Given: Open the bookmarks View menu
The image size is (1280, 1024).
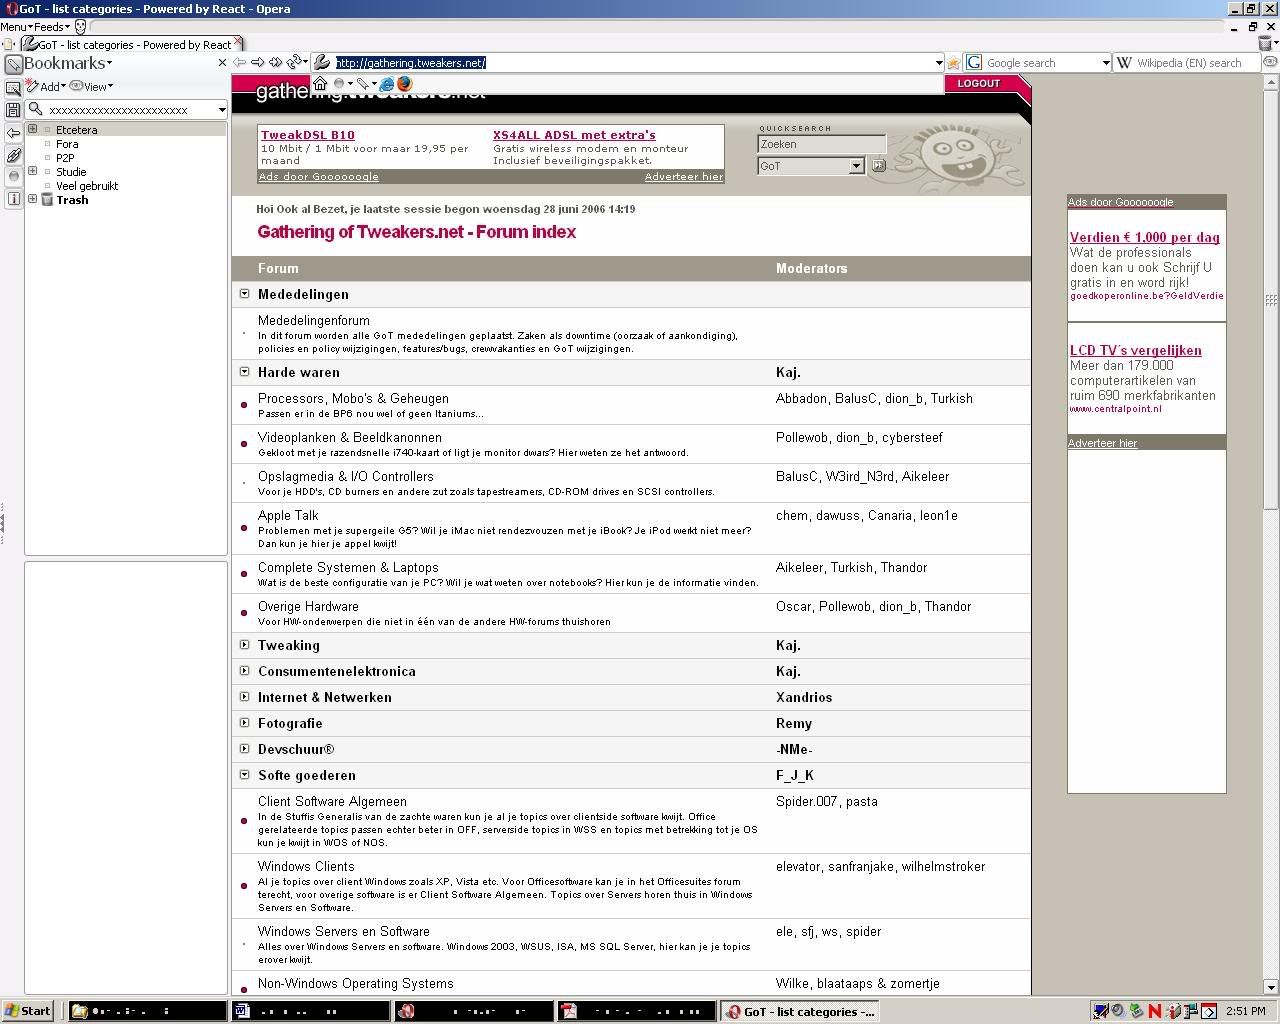Looking at the screenshot, I should 91,87.
